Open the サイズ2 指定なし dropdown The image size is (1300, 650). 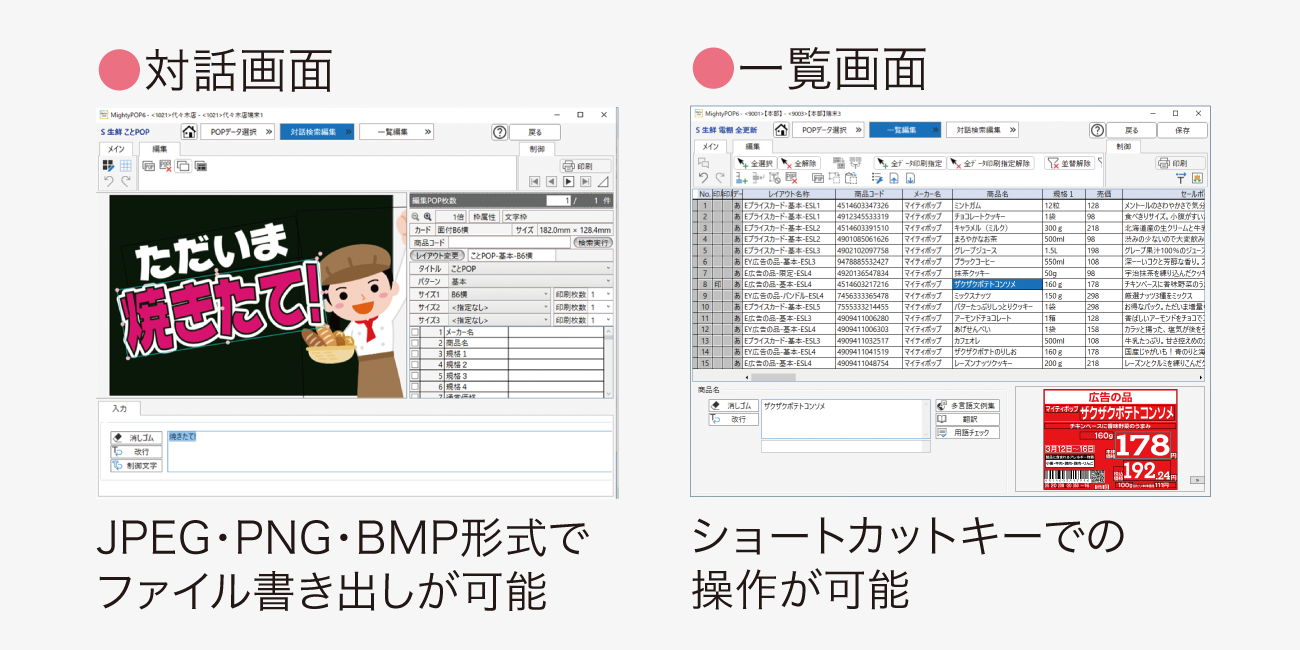coord(500,307)
